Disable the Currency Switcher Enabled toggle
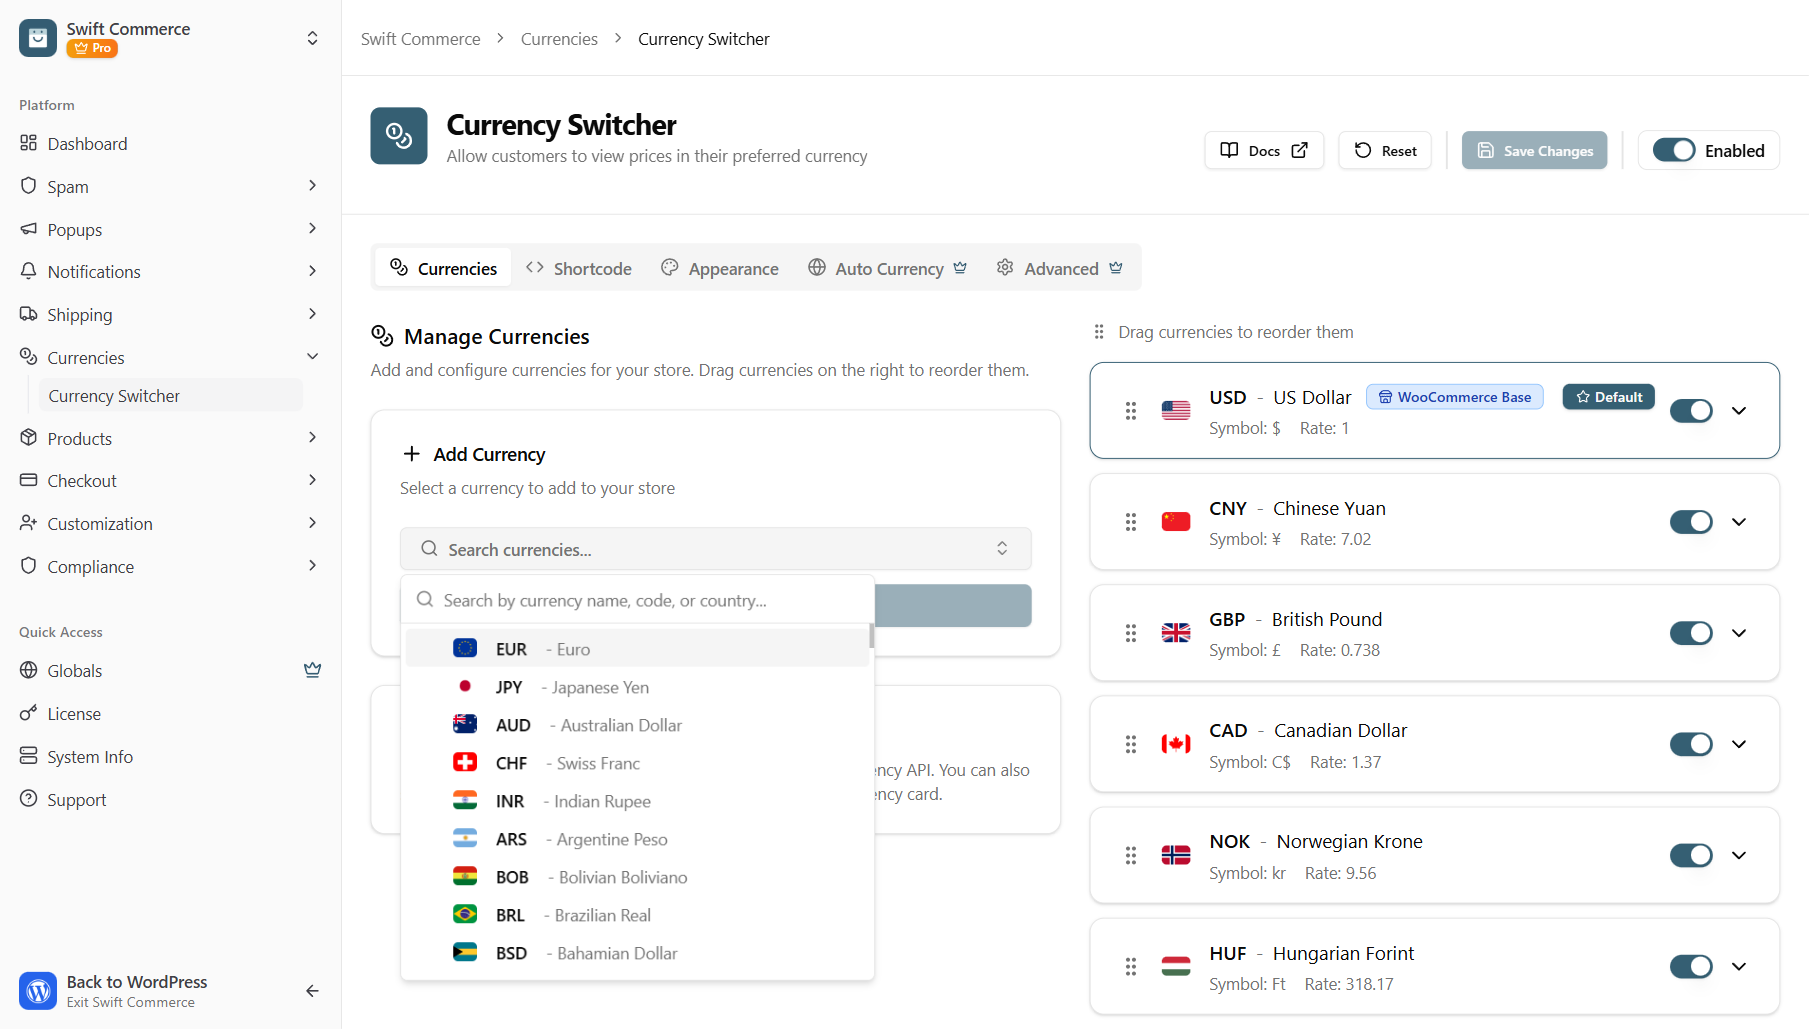Viewport: 1809px width, 1029px height. pos(1673,150)
